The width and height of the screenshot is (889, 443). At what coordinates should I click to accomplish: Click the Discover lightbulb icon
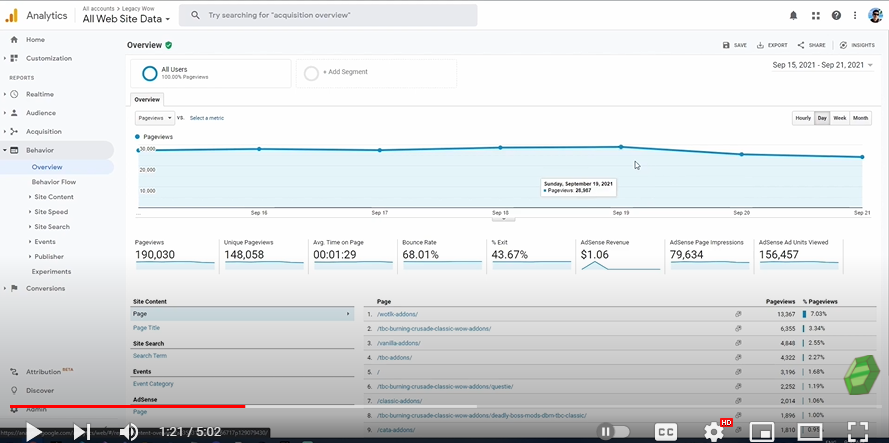click(14, 390)
